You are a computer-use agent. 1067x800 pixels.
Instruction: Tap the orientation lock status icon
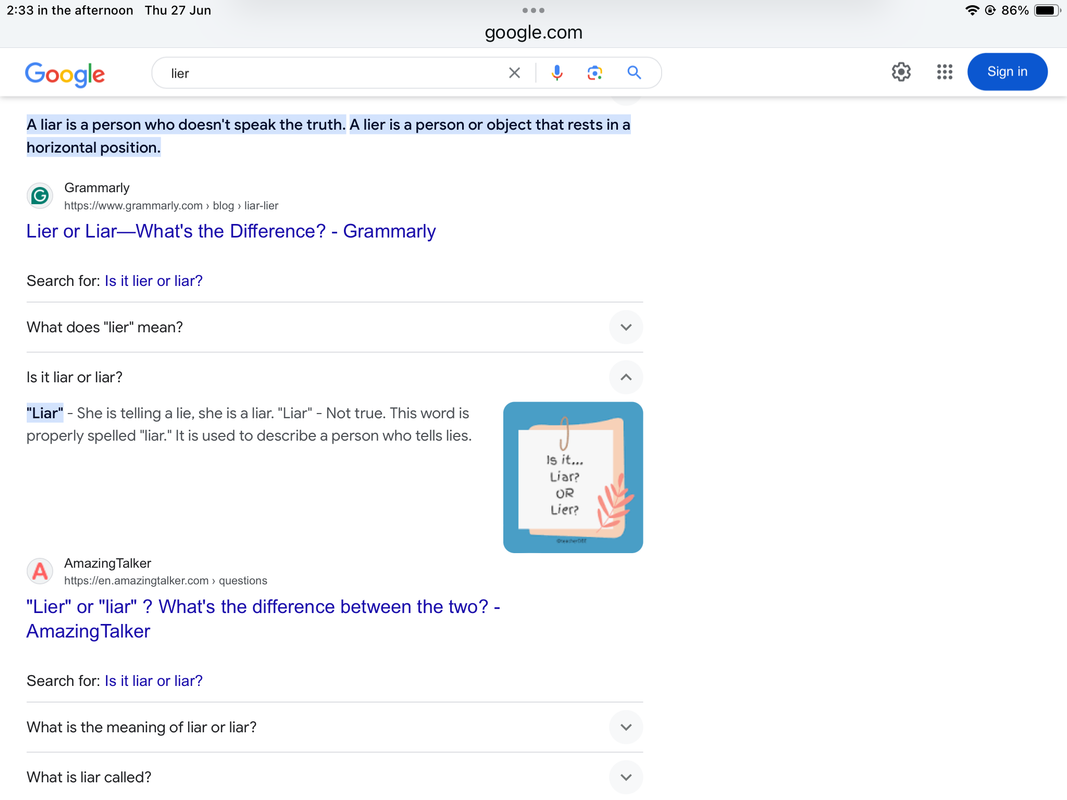click(x=990, y=10)
